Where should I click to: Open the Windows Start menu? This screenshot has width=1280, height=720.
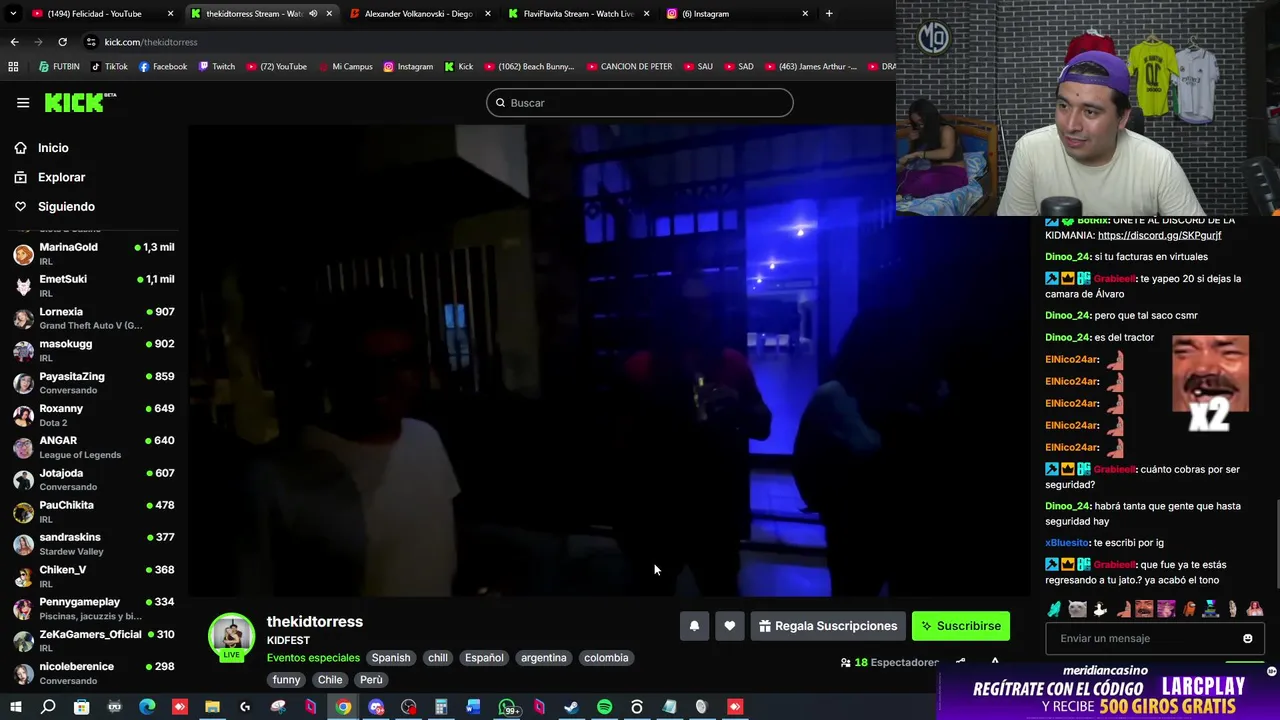click(x=15, y=707)
